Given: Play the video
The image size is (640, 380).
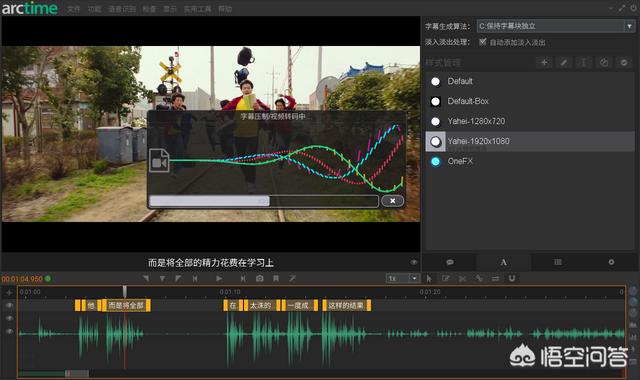Looking at the screenshot, I should point(219,278).
